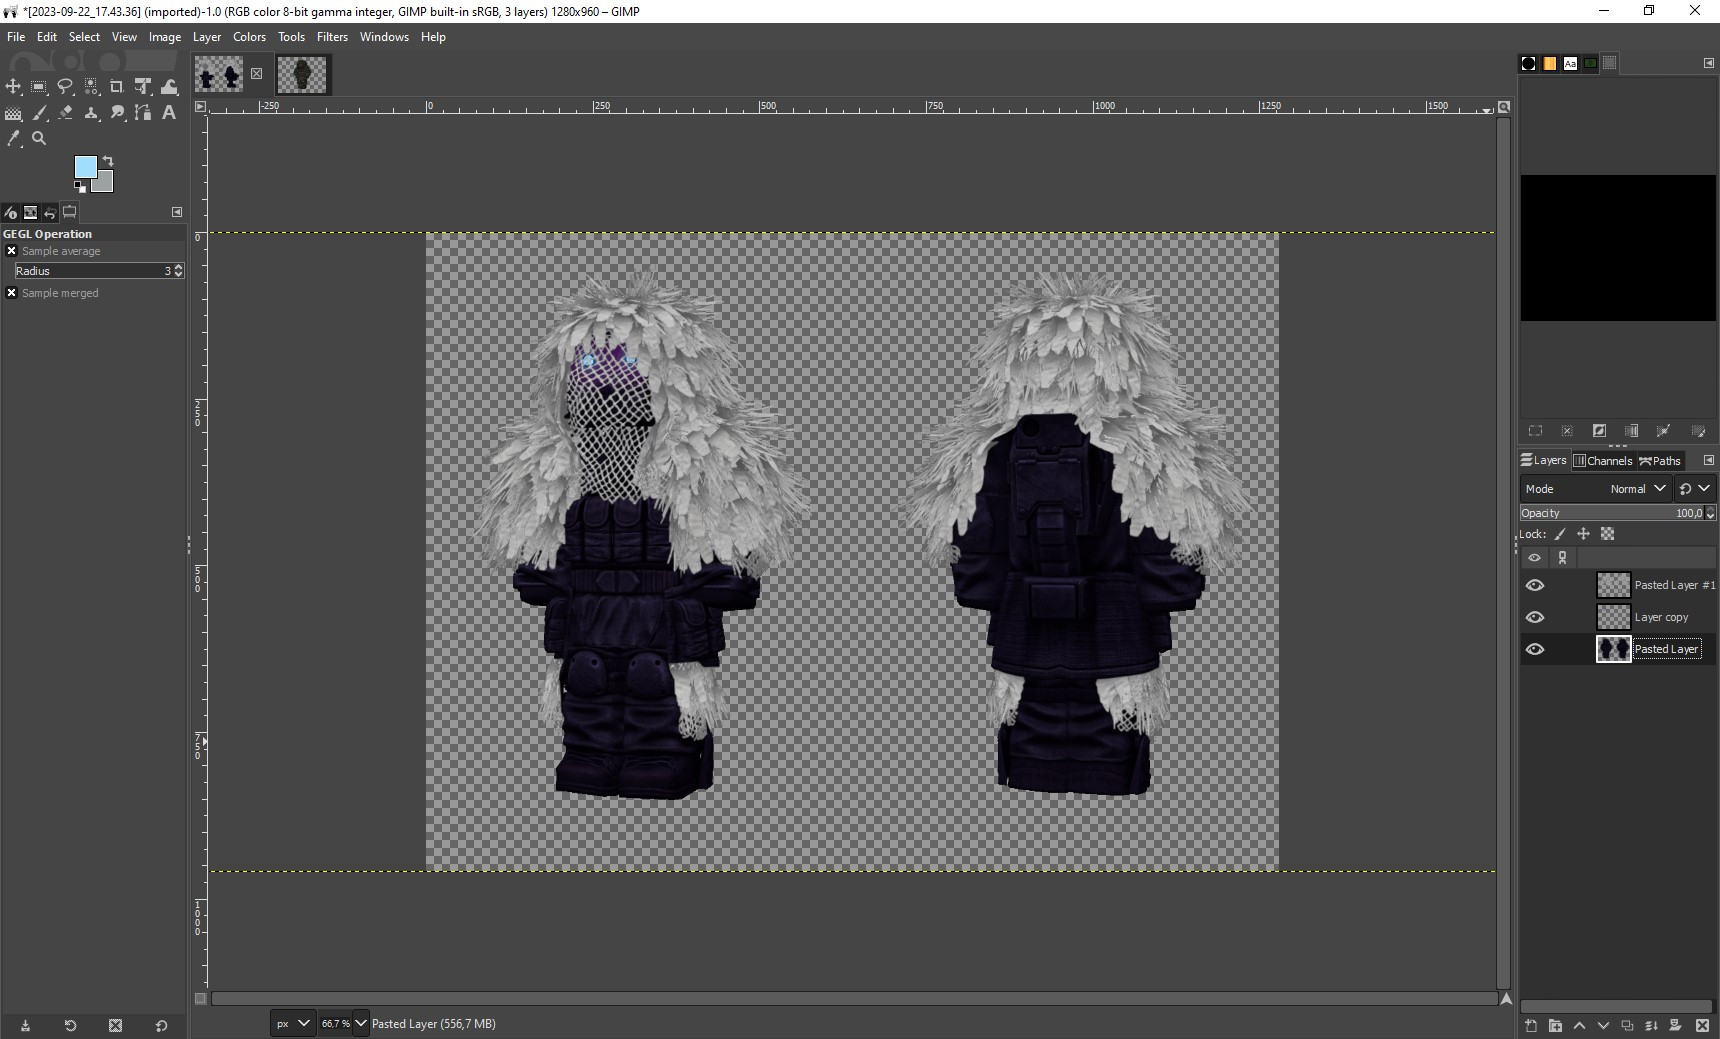Activate the Crop tool

pos(117,87)
